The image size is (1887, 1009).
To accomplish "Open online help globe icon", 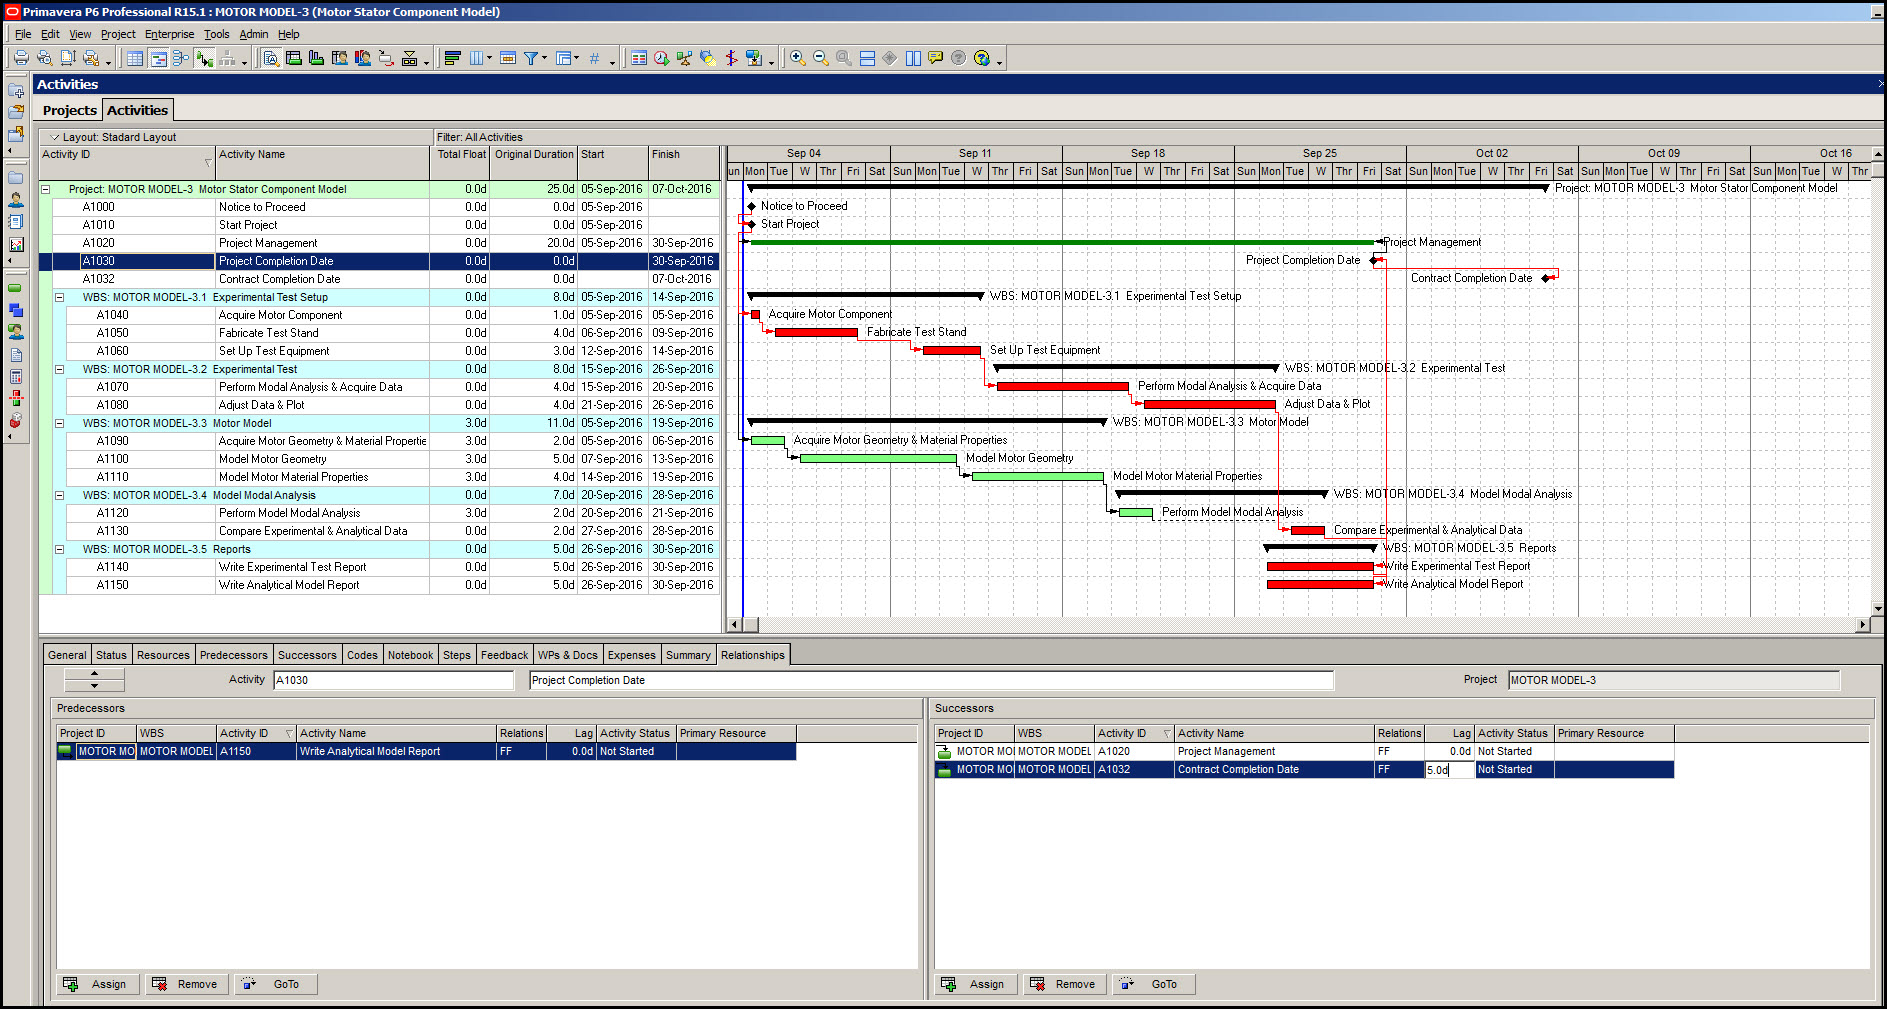I will click(982, 58).
